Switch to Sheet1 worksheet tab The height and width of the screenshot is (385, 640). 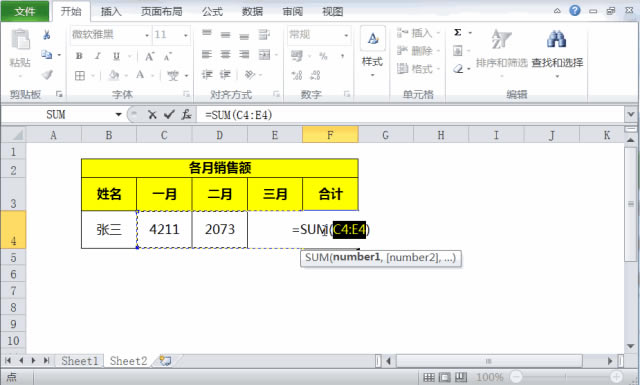(80, 361)
